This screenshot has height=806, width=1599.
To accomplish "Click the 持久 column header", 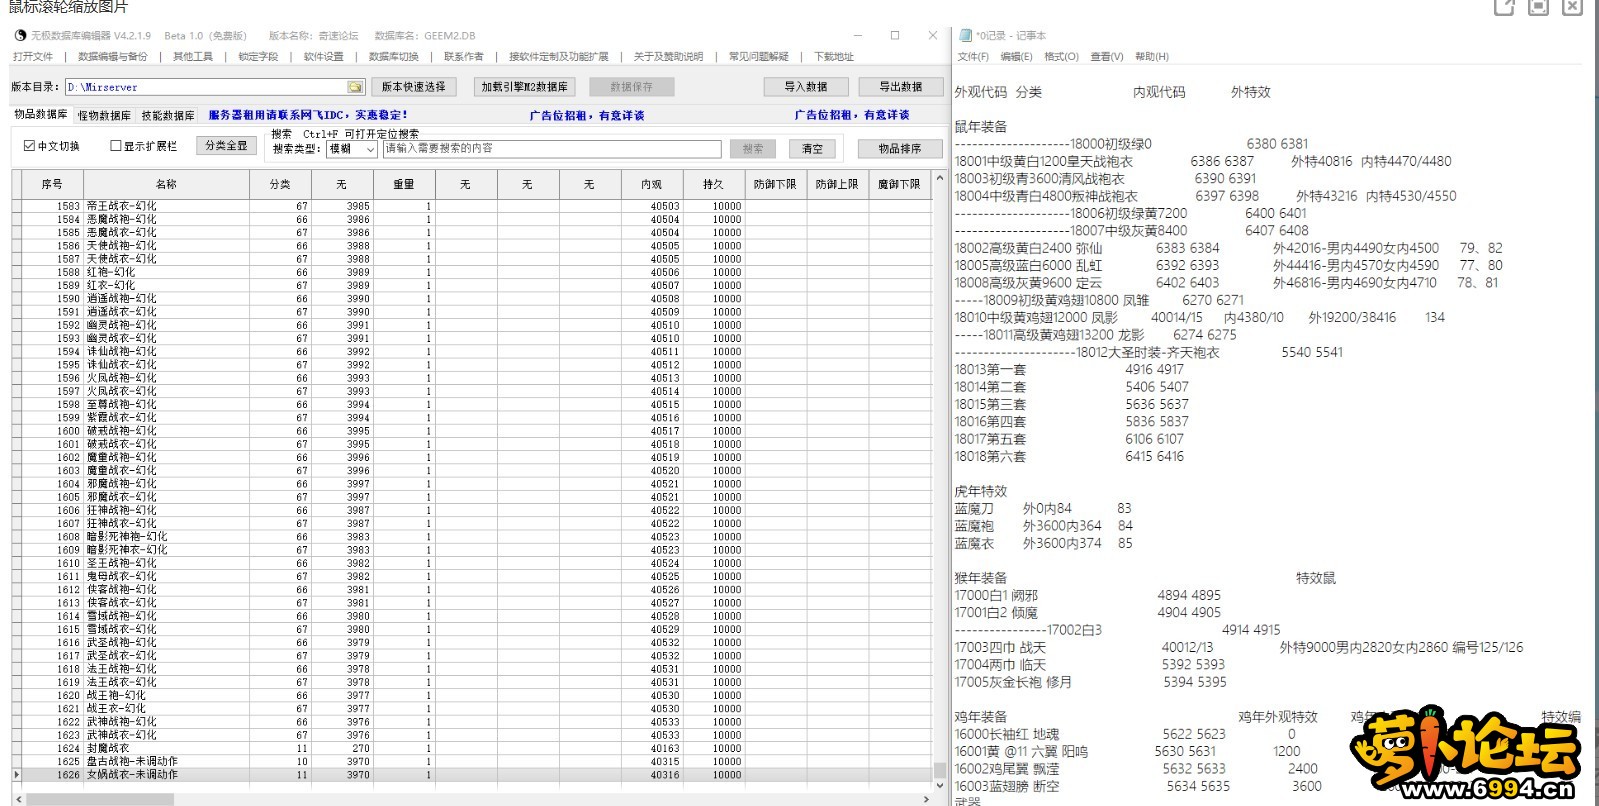I will [713, 184].
